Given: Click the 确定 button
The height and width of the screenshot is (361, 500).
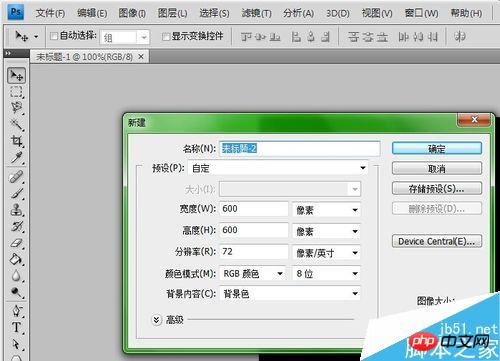Looking at the screenshot, I should [437, 149].
